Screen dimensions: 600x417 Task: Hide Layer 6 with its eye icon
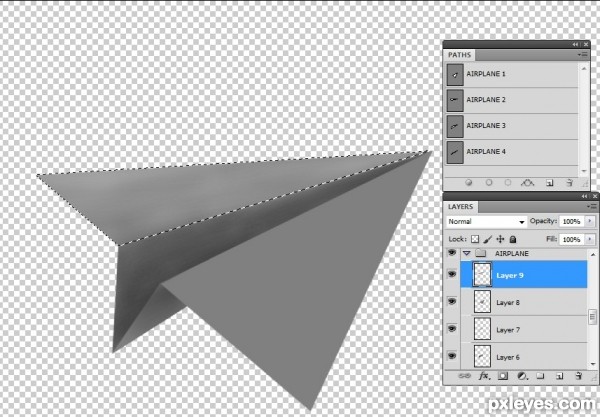tap(452, 356)
